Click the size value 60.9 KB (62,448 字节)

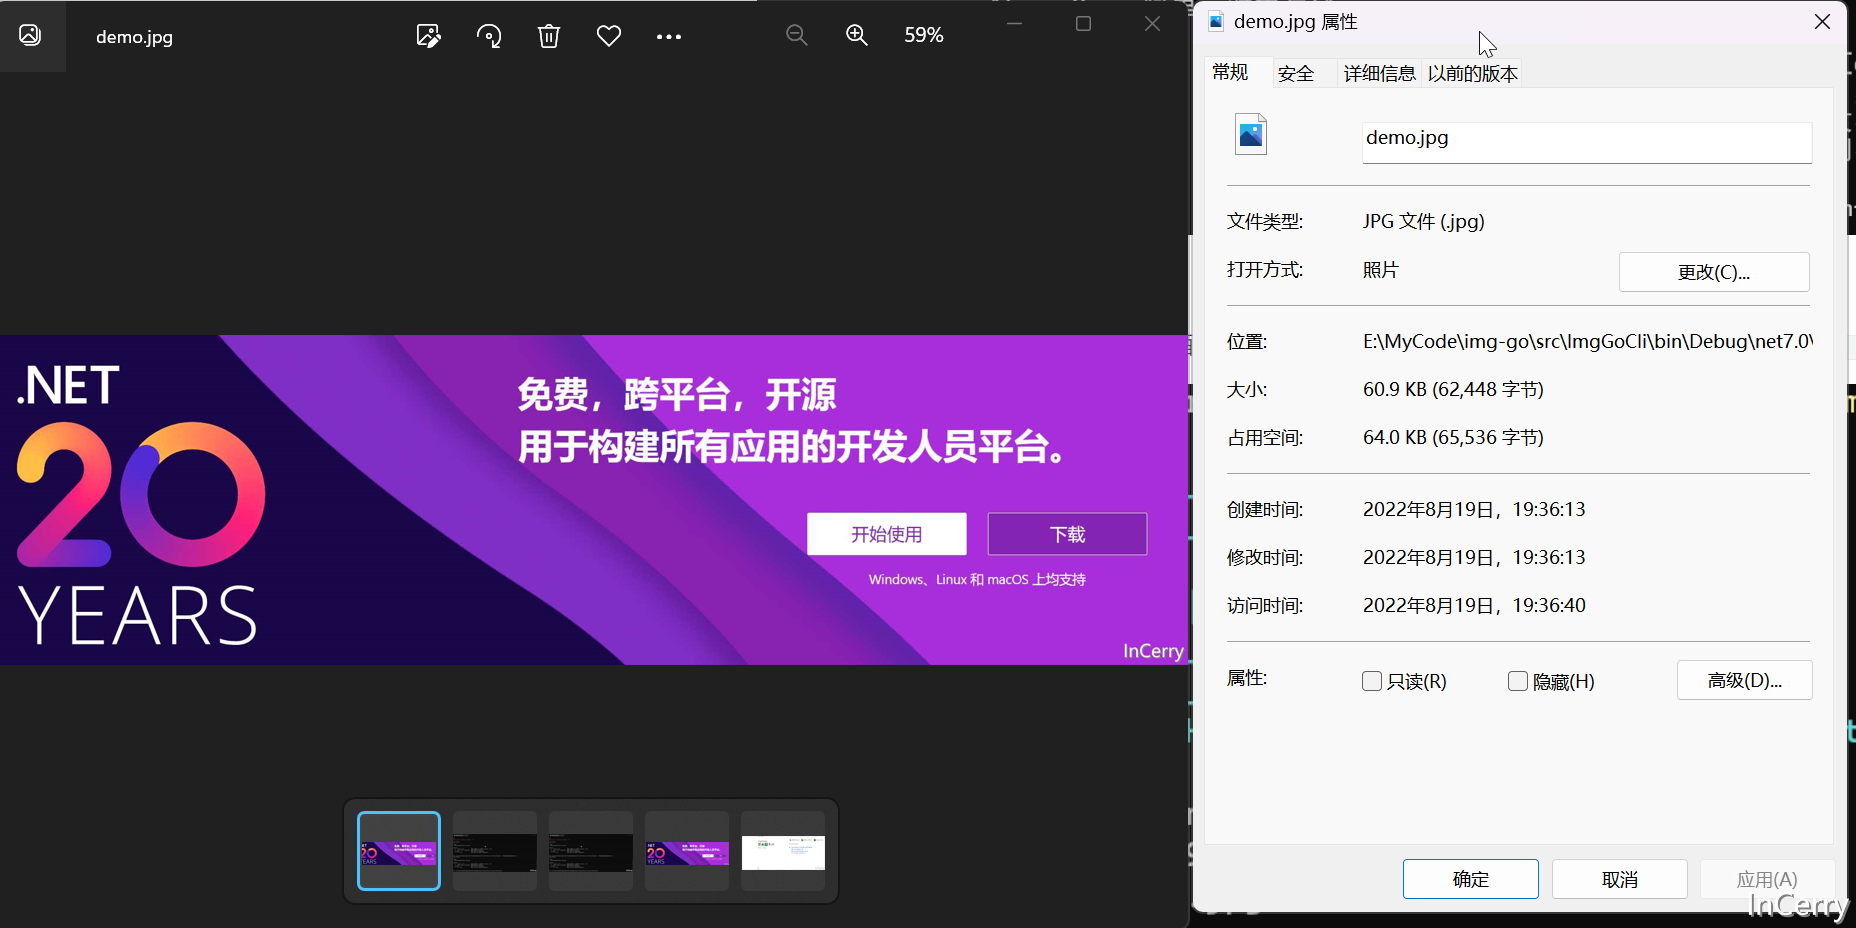pyautogui.click(x=1453, y=389)
